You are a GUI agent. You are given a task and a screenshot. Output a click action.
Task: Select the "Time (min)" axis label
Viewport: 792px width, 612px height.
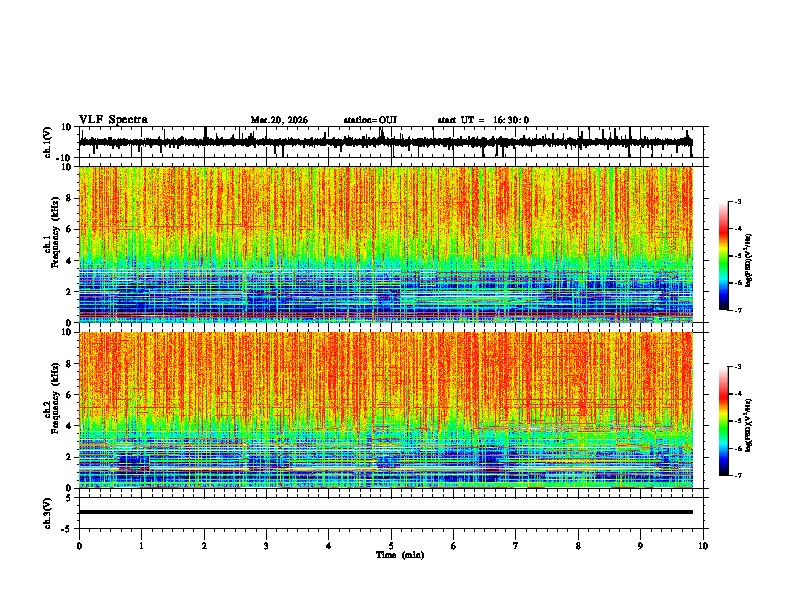click(x=400, y=555)
